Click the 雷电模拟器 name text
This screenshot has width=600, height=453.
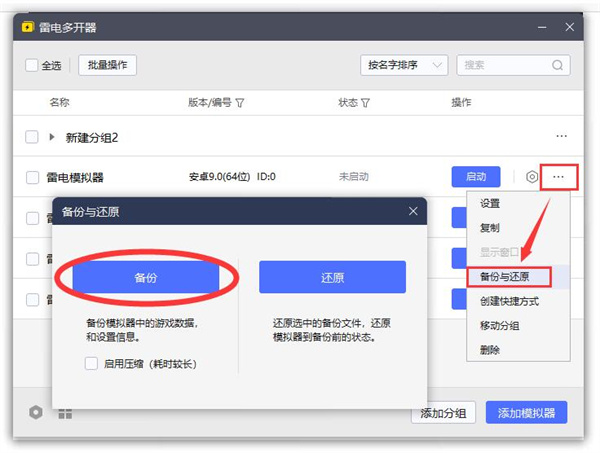pyautogui.click(x=75, y=178)
